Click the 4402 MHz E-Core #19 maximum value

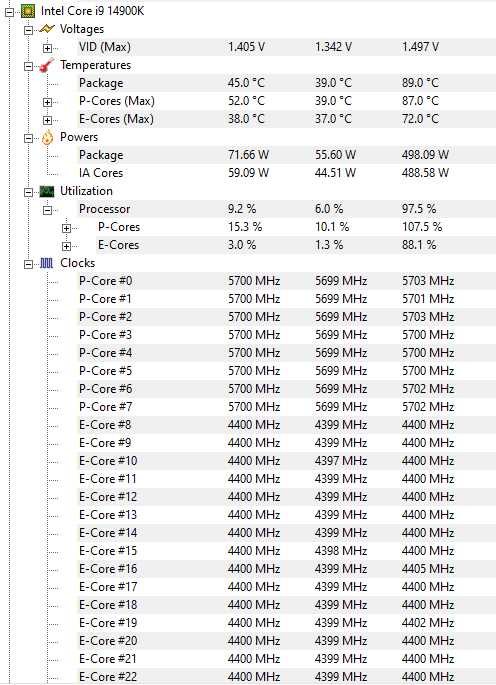[x=428, y=623]
